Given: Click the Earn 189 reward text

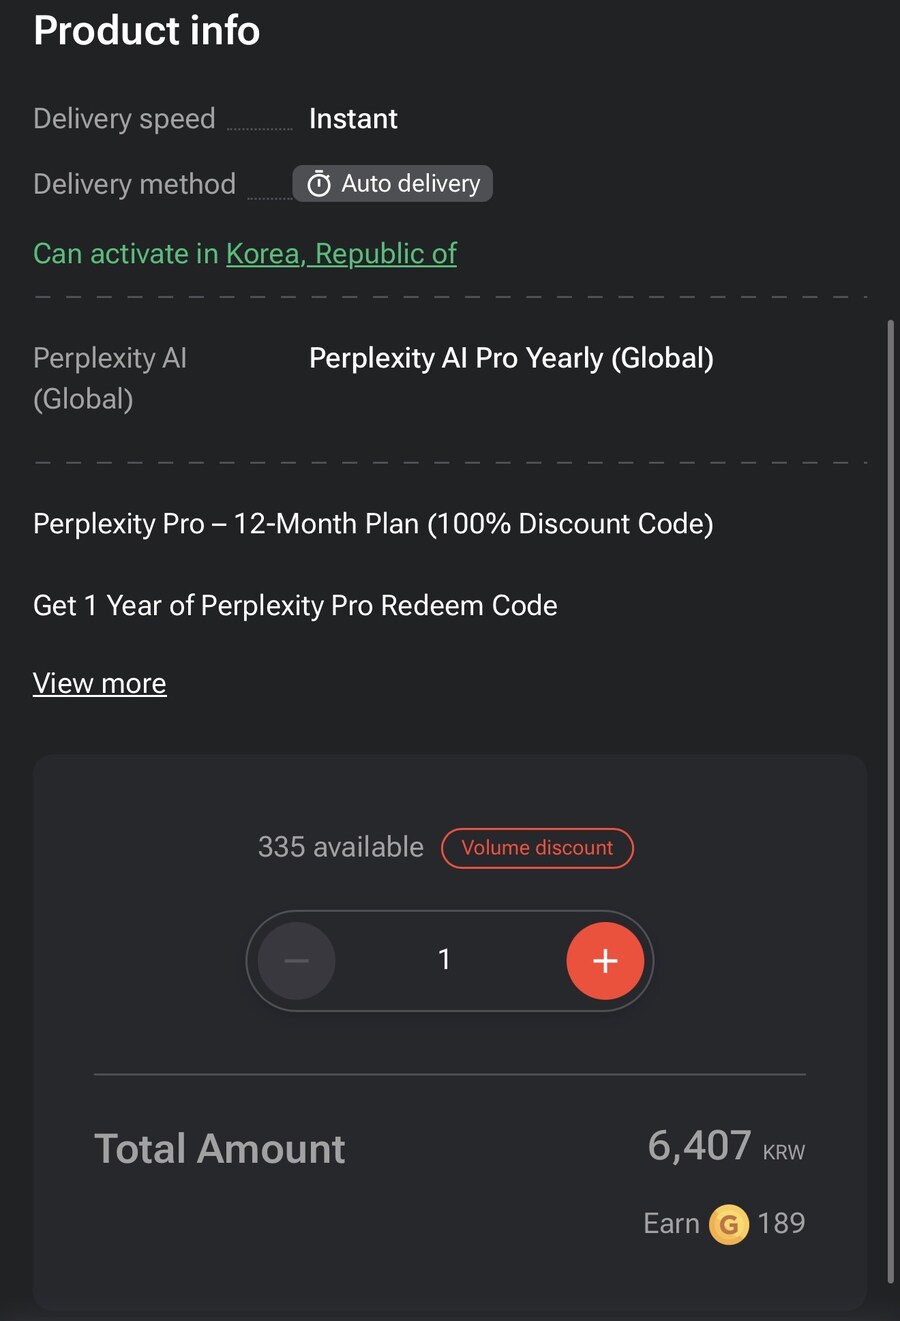Looking at the screenshot, I should (x=724, y=1224).
